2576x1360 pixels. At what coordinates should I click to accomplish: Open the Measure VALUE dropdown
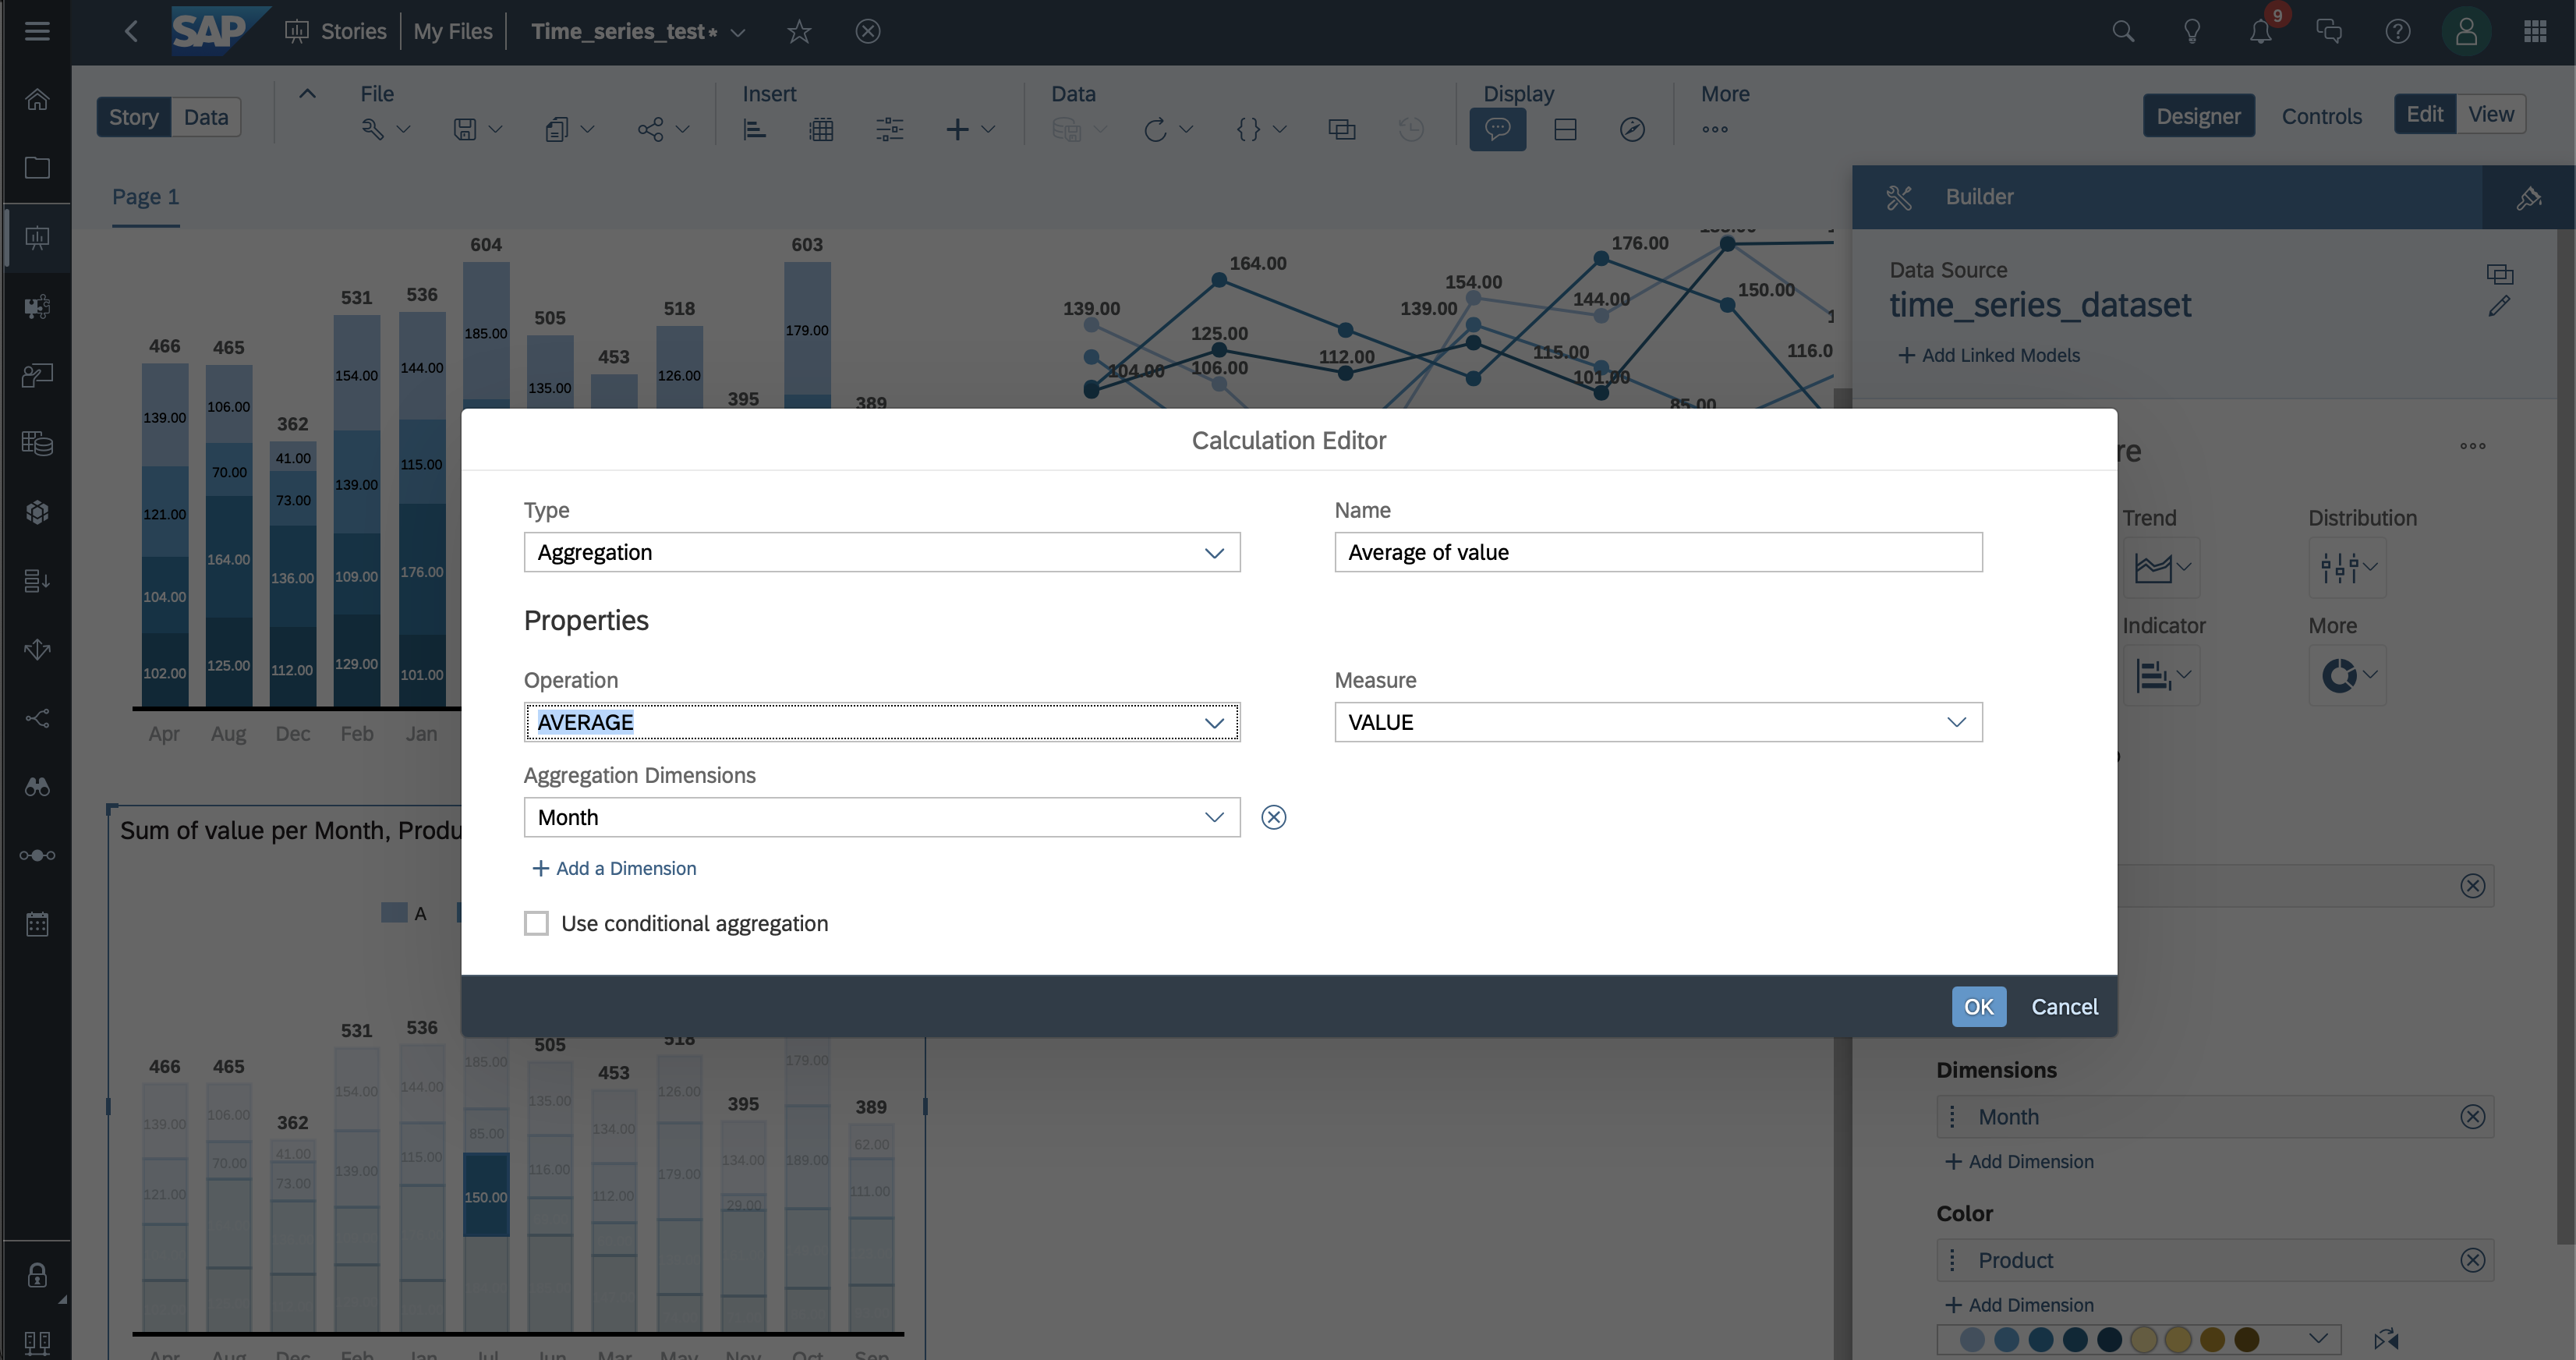(x=1657, y=722)
